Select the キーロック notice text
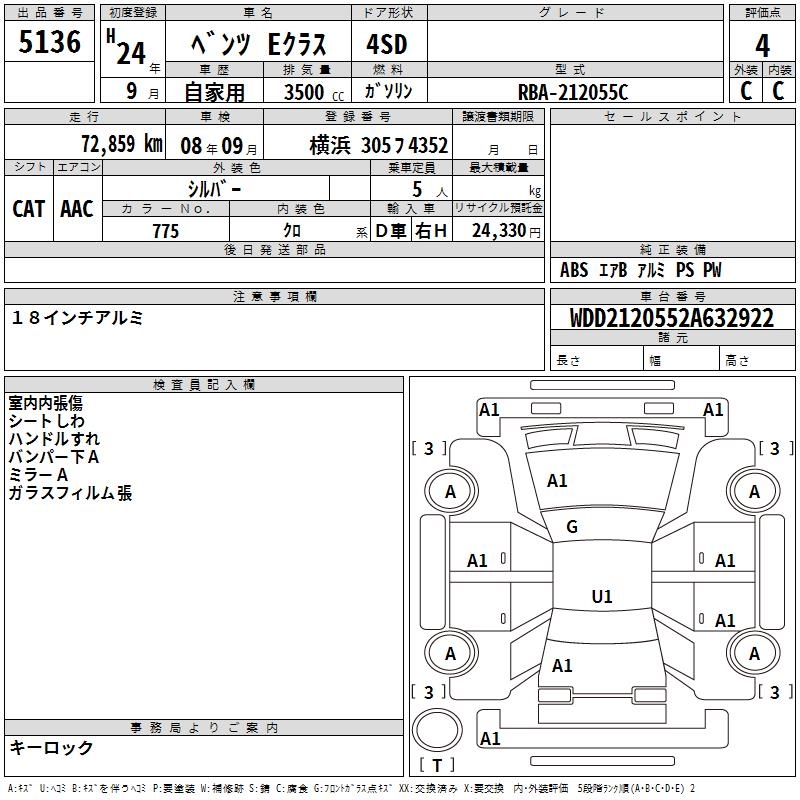Screen dimensions: 800x800 [51, 748]
